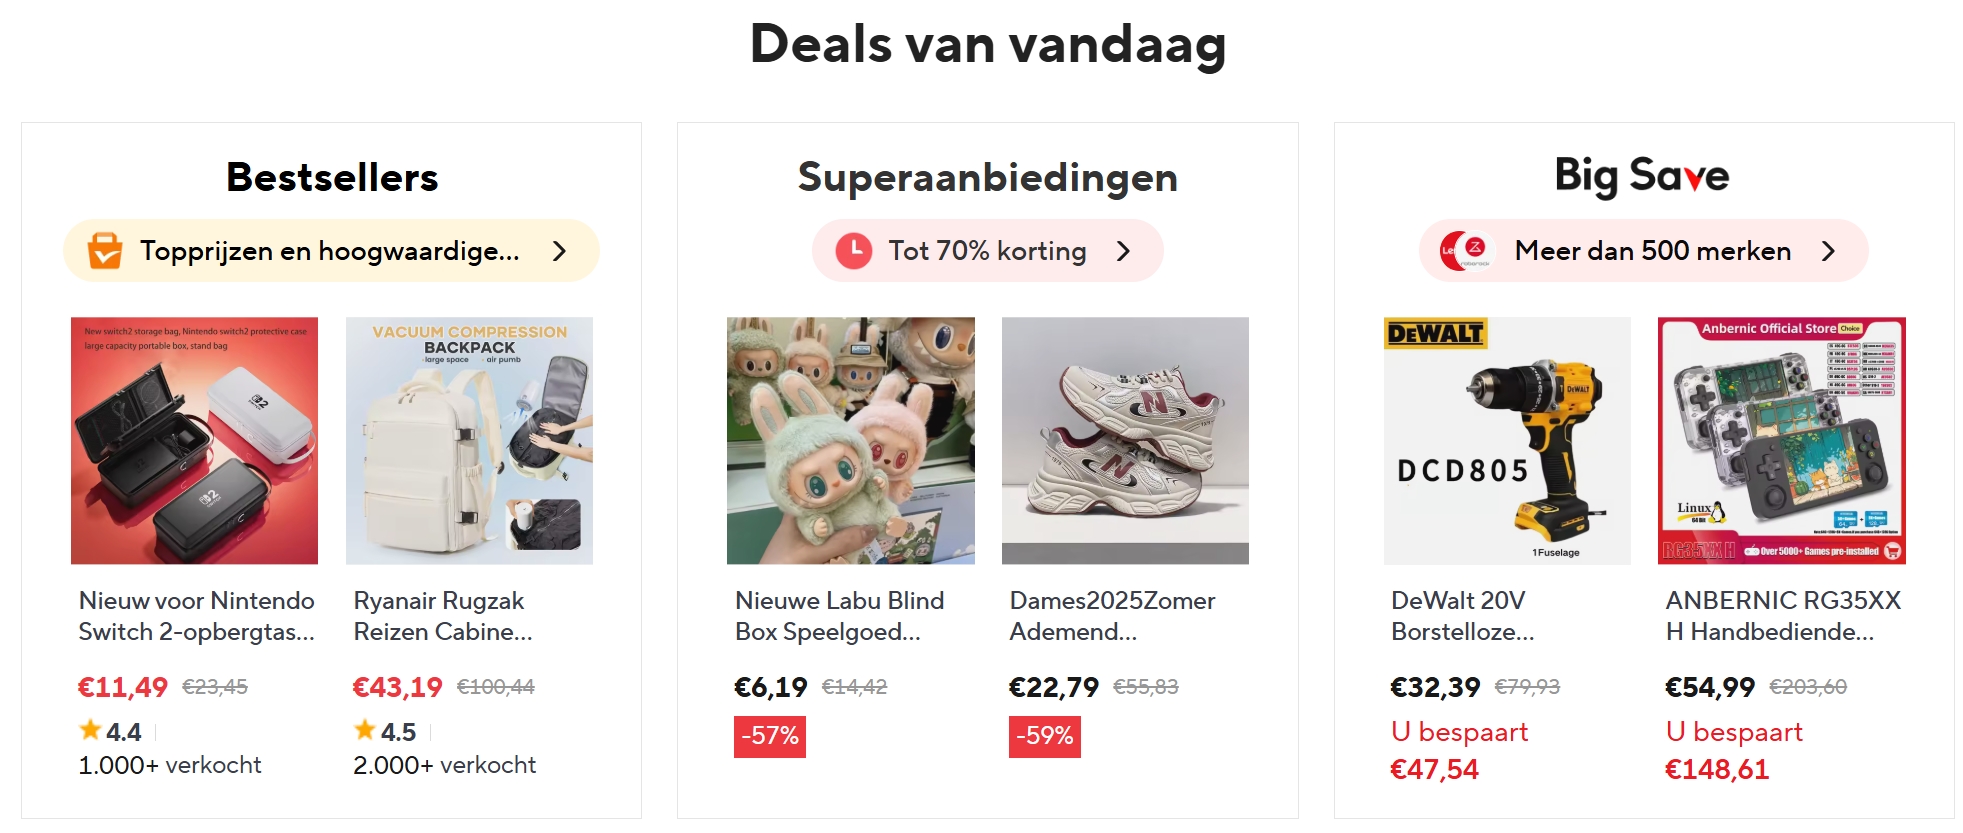View the Labu plush toys product image
This screenshot has width=1963, height=833.
850,440
